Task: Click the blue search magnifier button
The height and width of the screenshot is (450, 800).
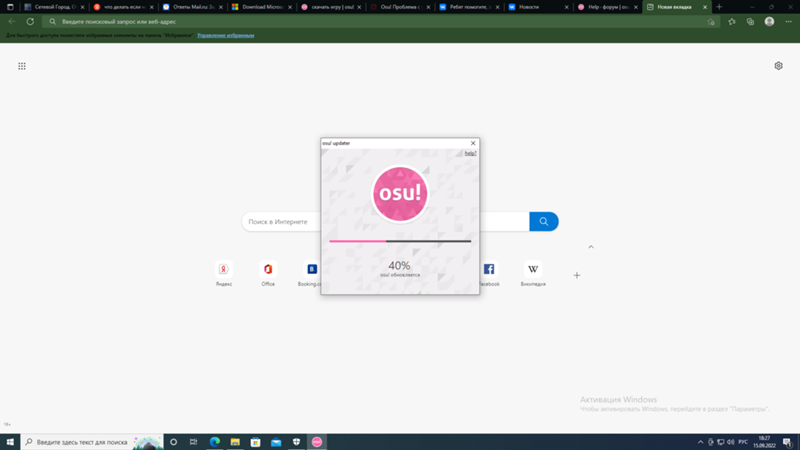Action: pyautogui.click(x=544, y=221)
